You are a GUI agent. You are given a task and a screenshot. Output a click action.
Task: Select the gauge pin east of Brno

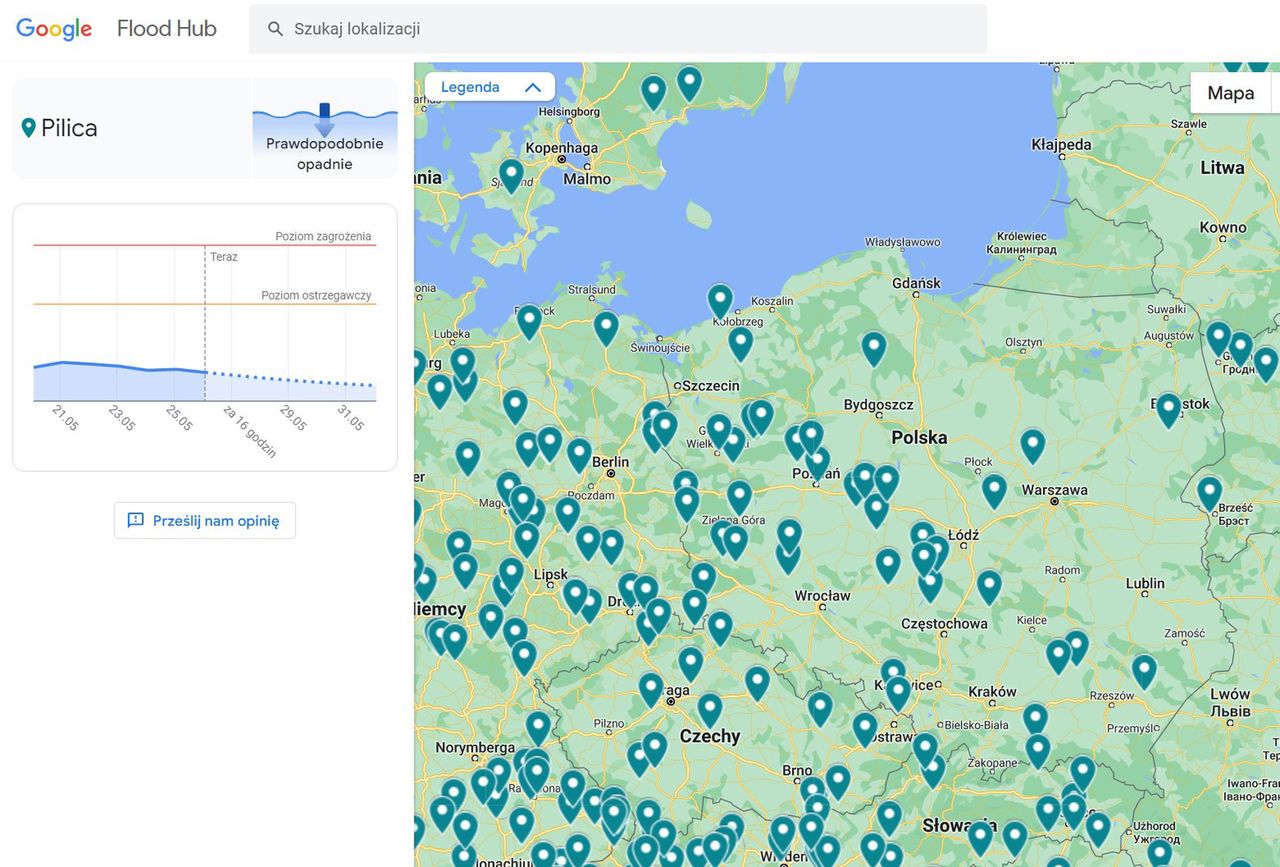click(838, 781)
